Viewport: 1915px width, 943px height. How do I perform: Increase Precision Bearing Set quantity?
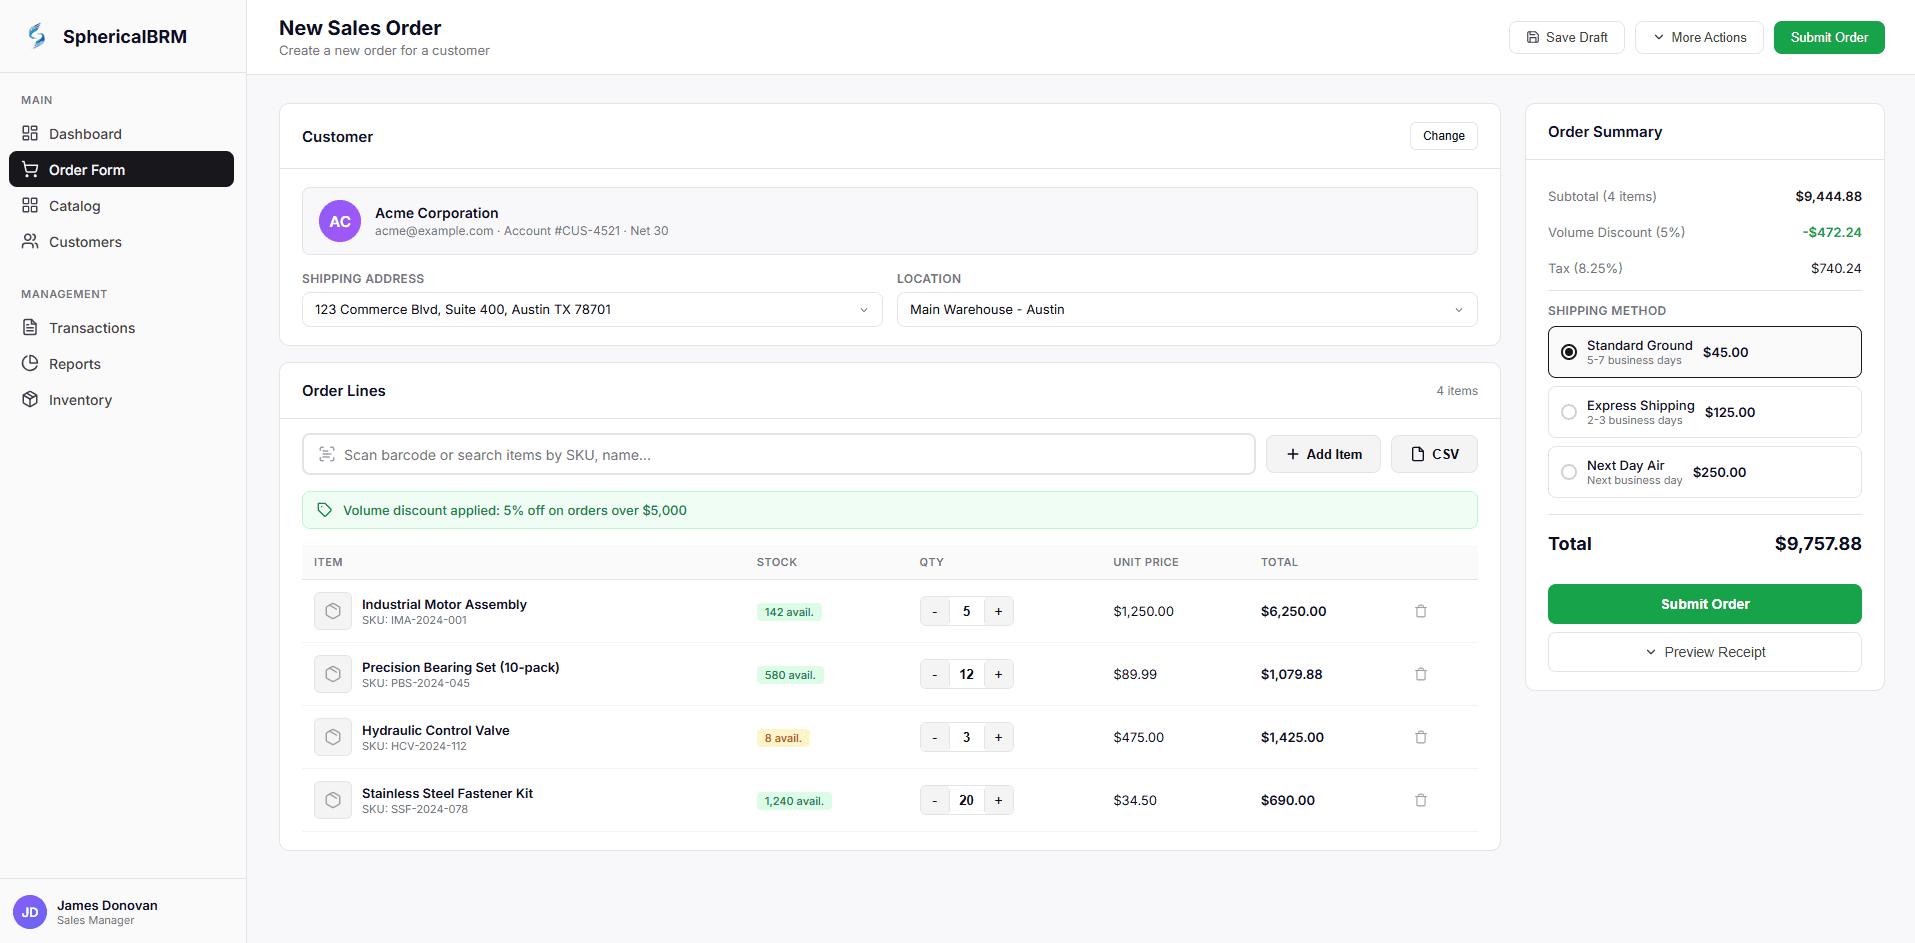coord(997,673)
